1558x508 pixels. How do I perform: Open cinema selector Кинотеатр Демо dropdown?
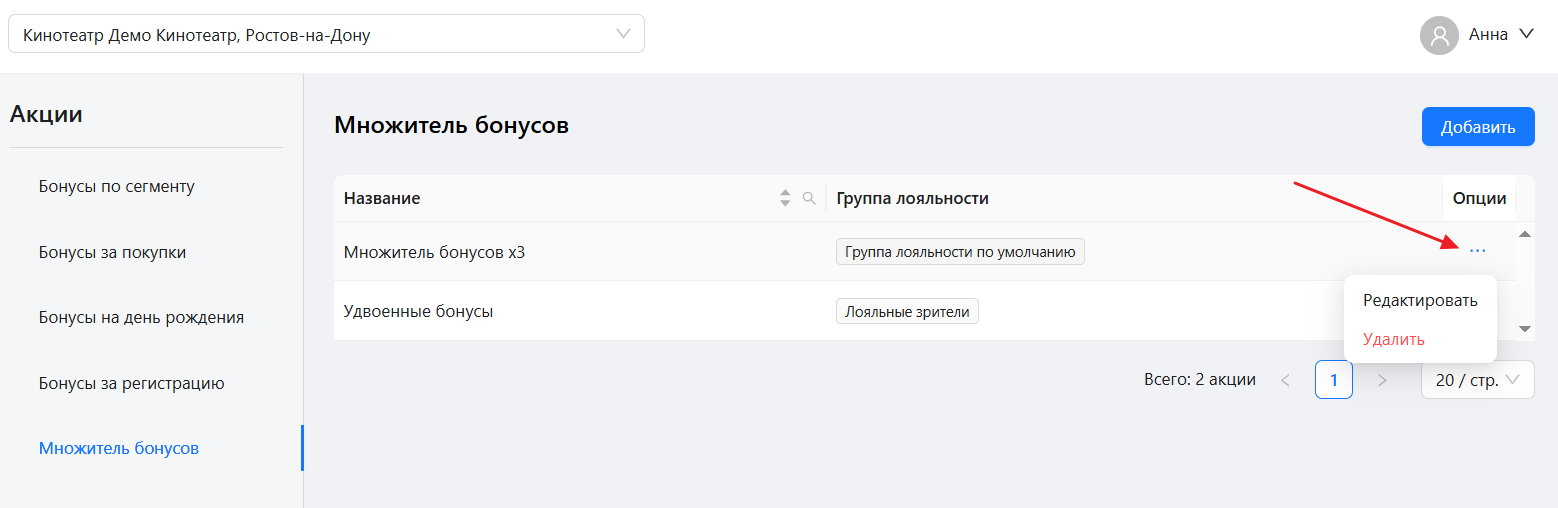[x=326, y=34]
